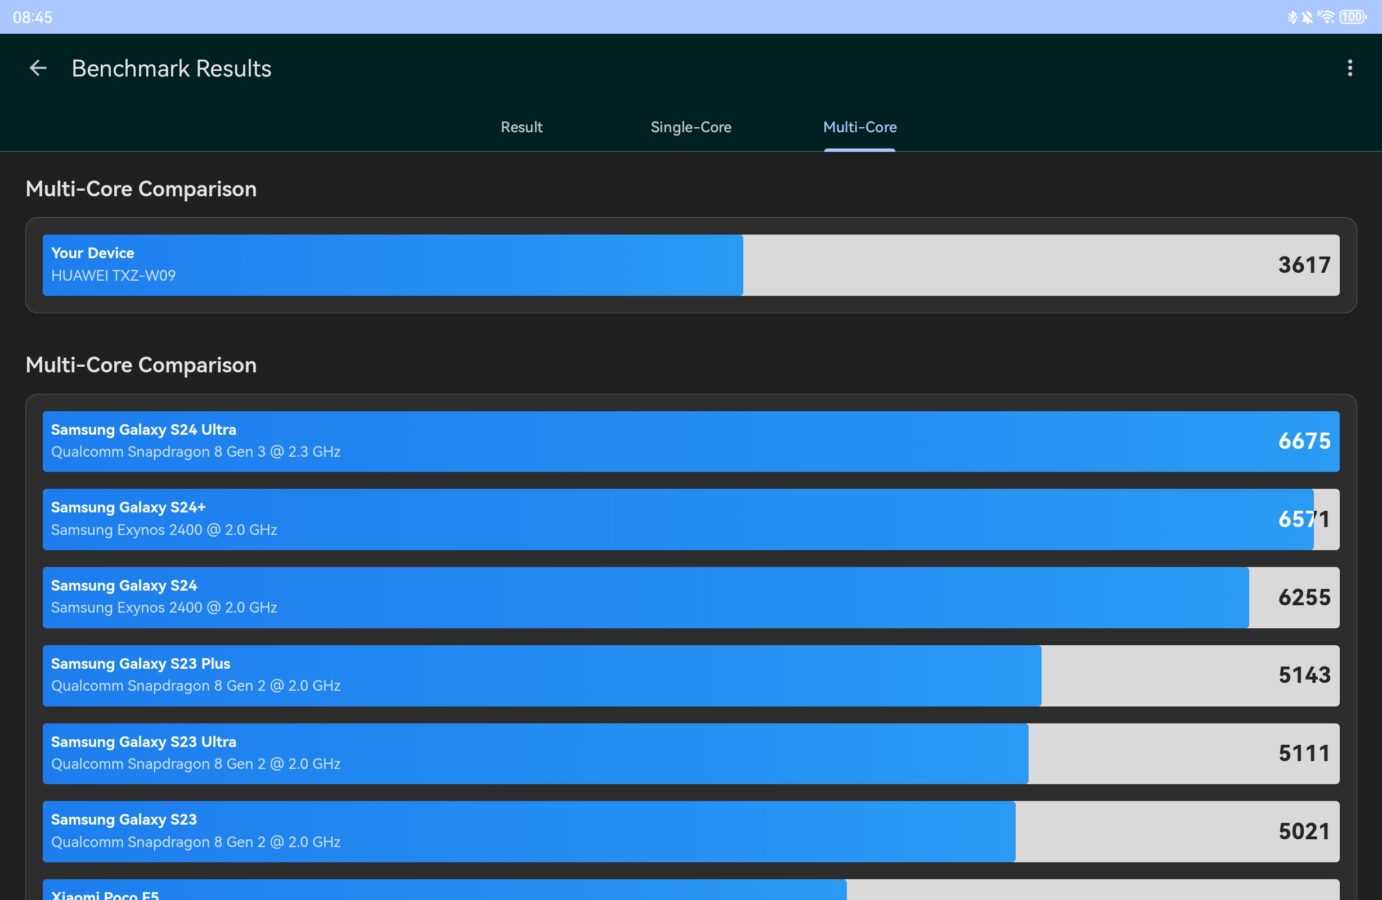Select the Multi-Core tab

860,127
